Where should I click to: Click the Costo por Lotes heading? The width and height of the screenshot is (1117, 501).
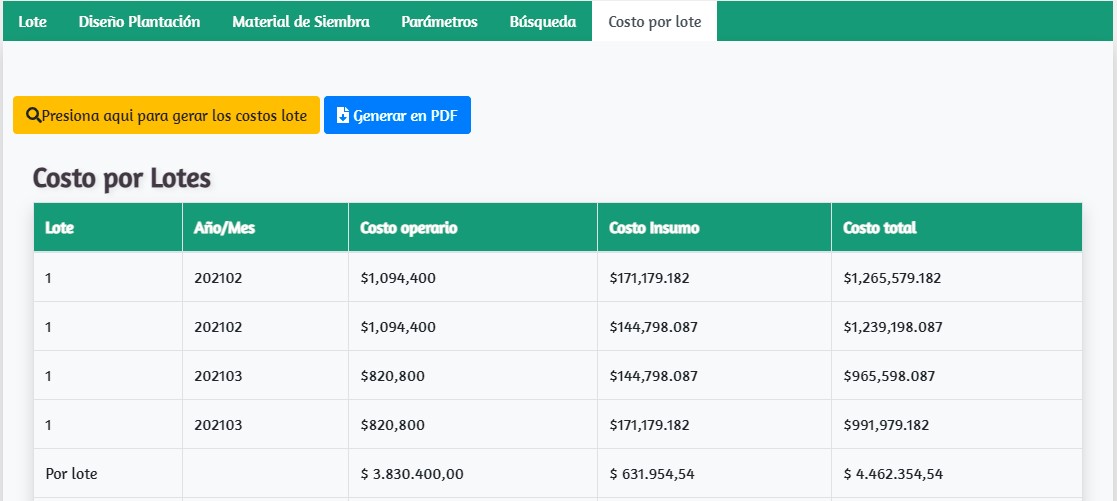[122, 179]
